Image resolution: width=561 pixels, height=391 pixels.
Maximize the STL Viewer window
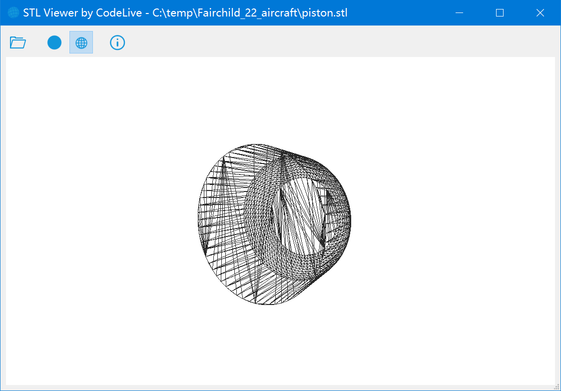[x=500, y=13]
